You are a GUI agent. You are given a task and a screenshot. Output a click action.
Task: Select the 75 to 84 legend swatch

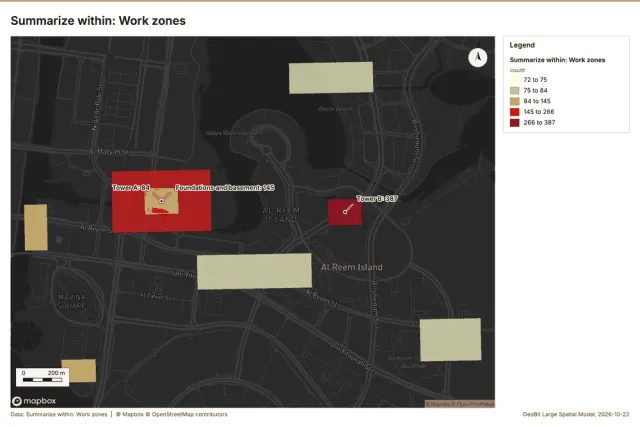(x=515, y=90)
